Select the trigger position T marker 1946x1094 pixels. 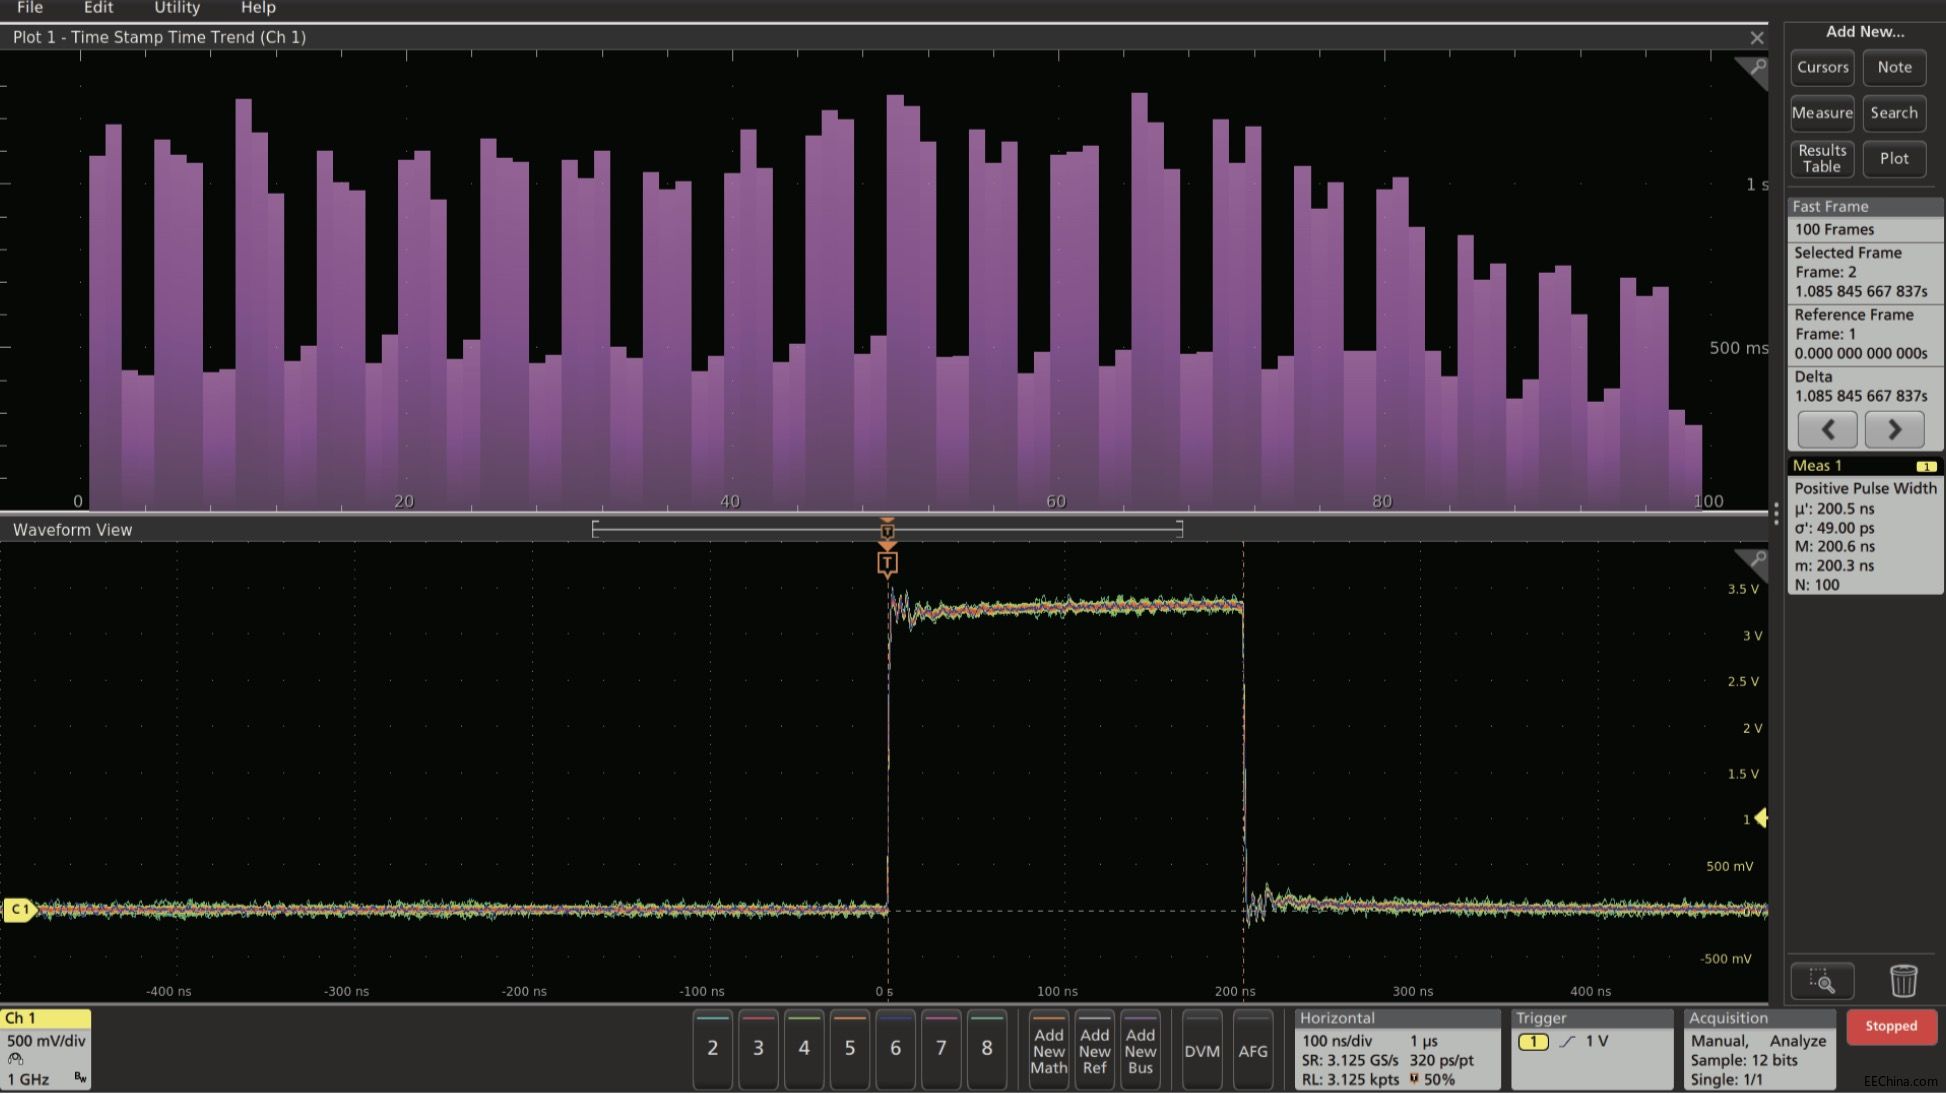(887, 564)
